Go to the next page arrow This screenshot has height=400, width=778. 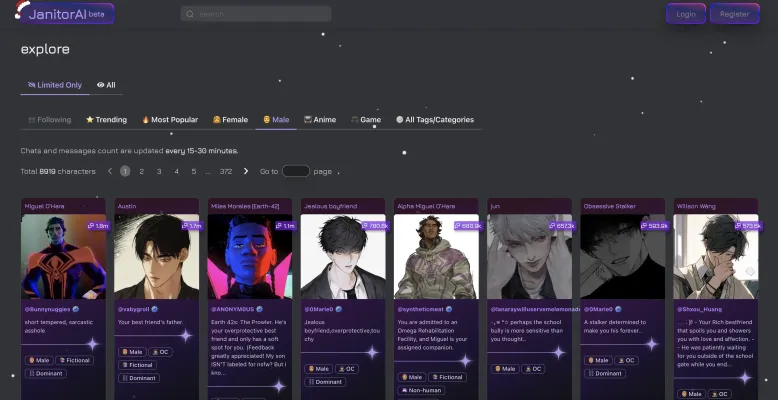point(246,171)
